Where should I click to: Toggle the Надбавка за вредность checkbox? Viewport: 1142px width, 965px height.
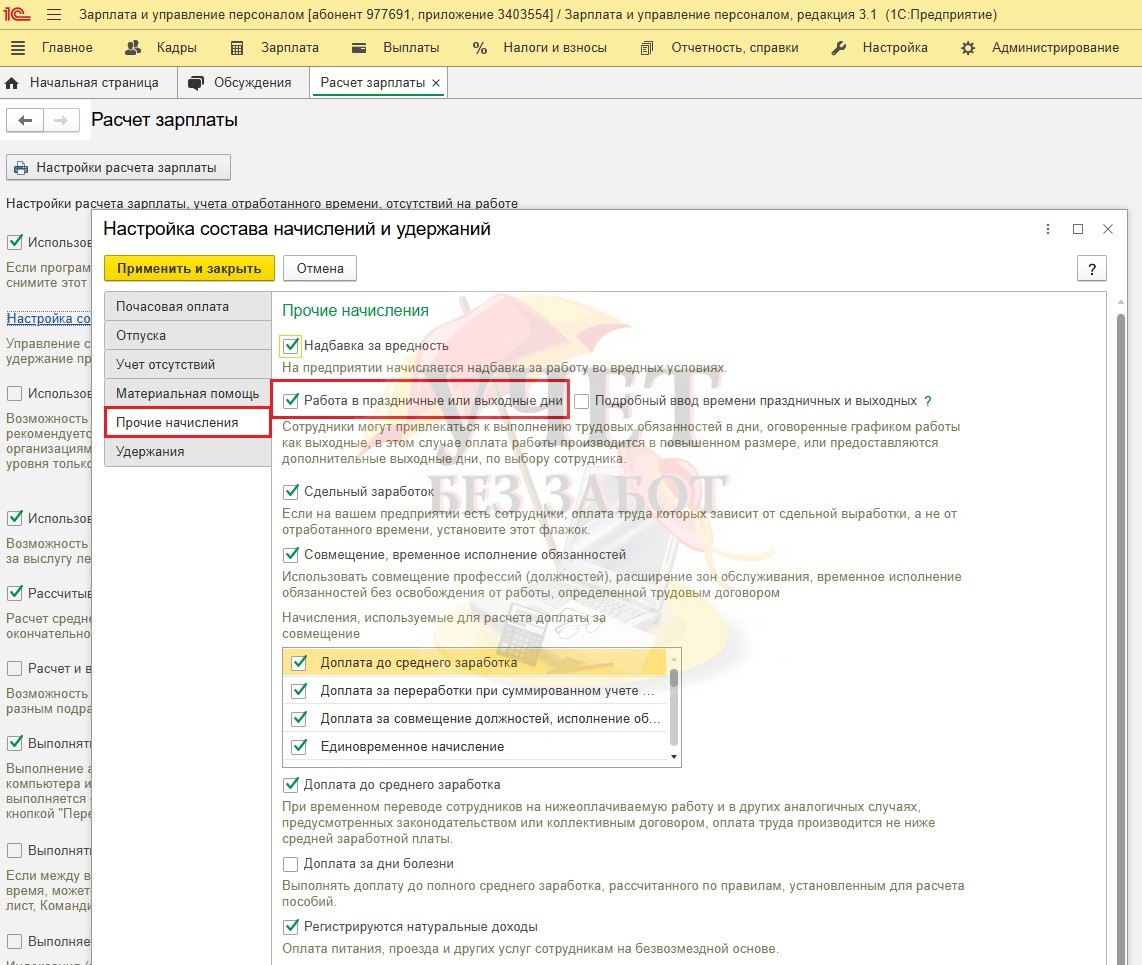pos(291,346)
